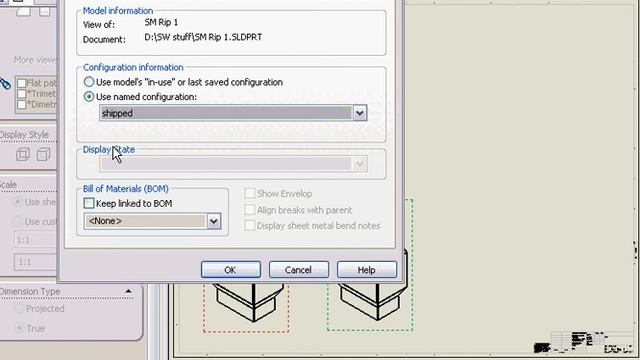
Task: Click the second 1:1 scale input field
Action: click(36, 262)
